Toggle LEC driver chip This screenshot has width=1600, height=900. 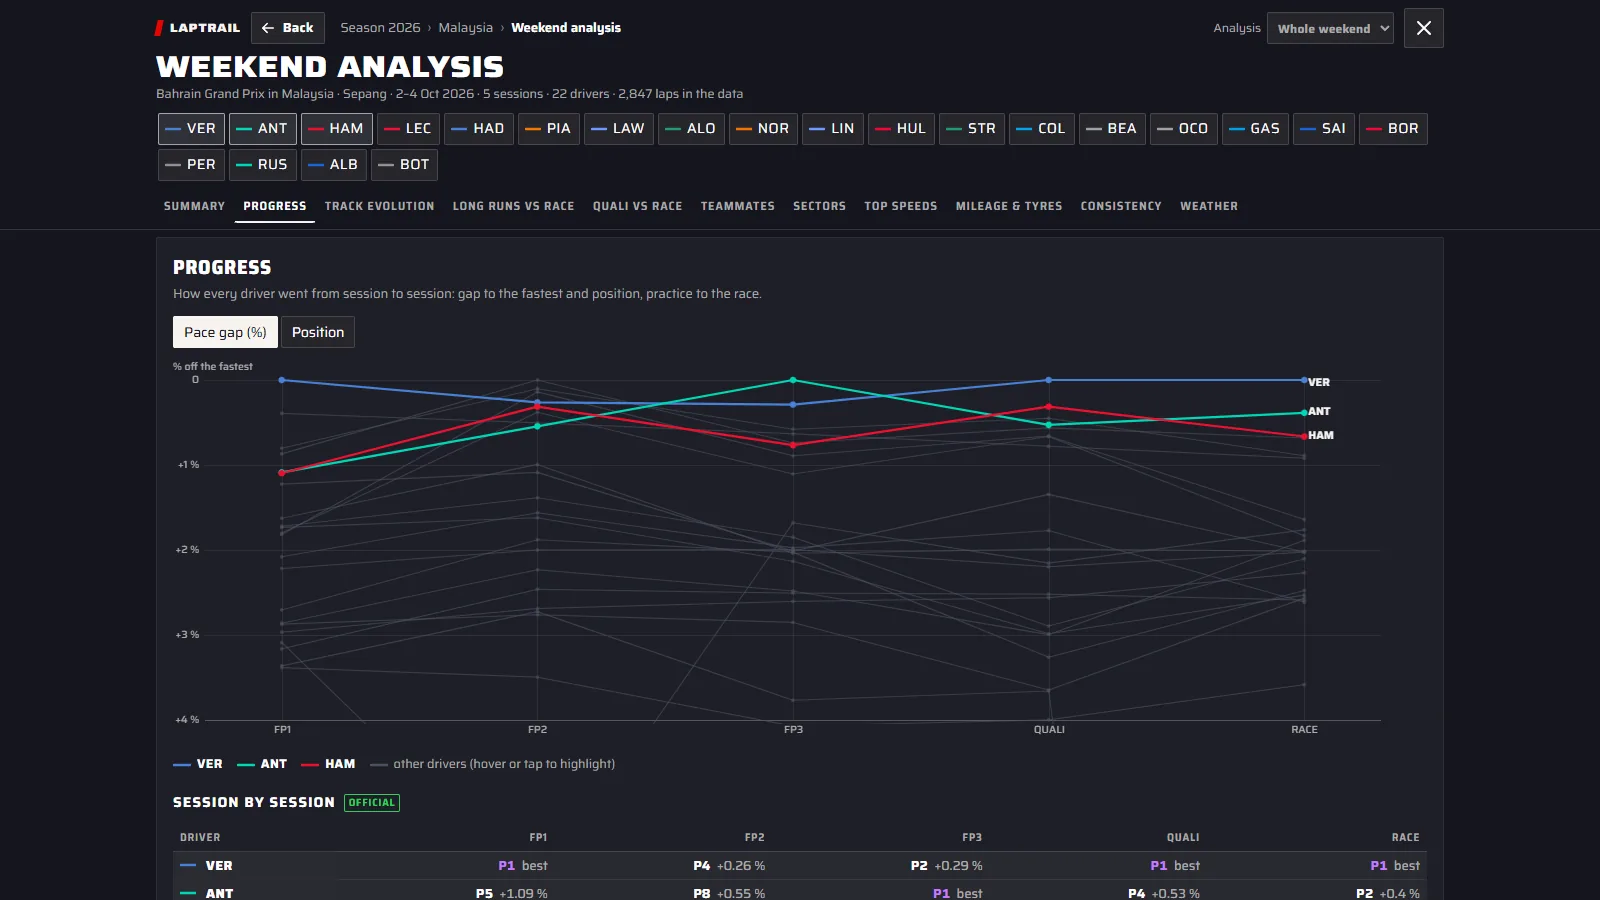click(408, 128)
